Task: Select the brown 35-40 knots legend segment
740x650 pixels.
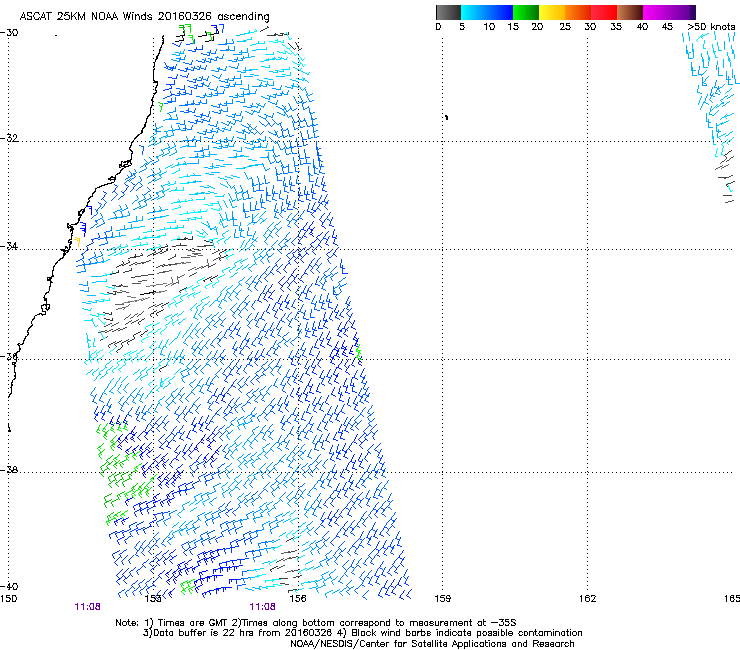Action: click(630, 12)
